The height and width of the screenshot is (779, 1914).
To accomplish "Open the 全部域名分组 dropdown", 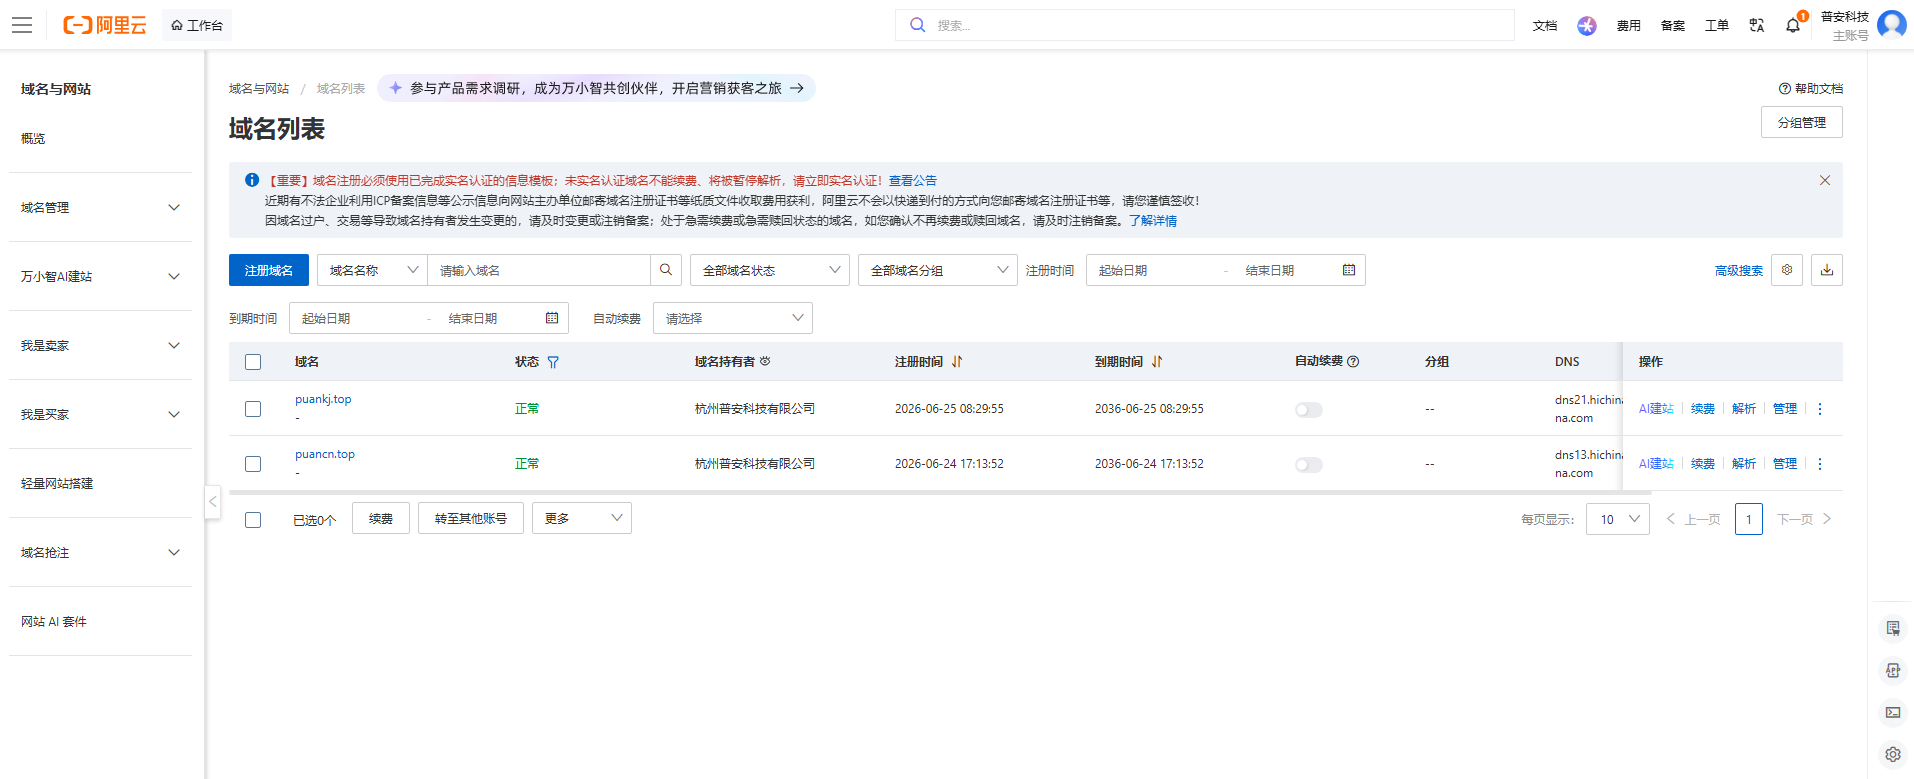I will [x=938, y=270].
